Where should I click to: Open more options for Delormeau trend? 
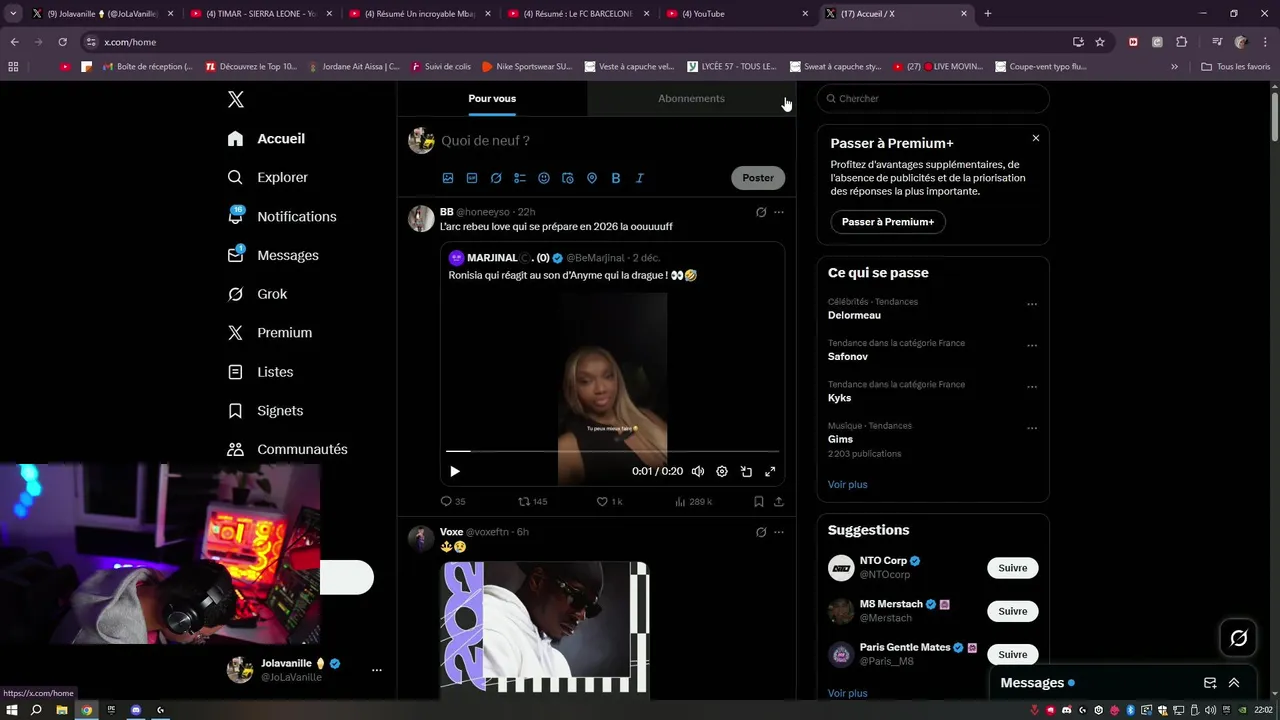[1032, 304]
